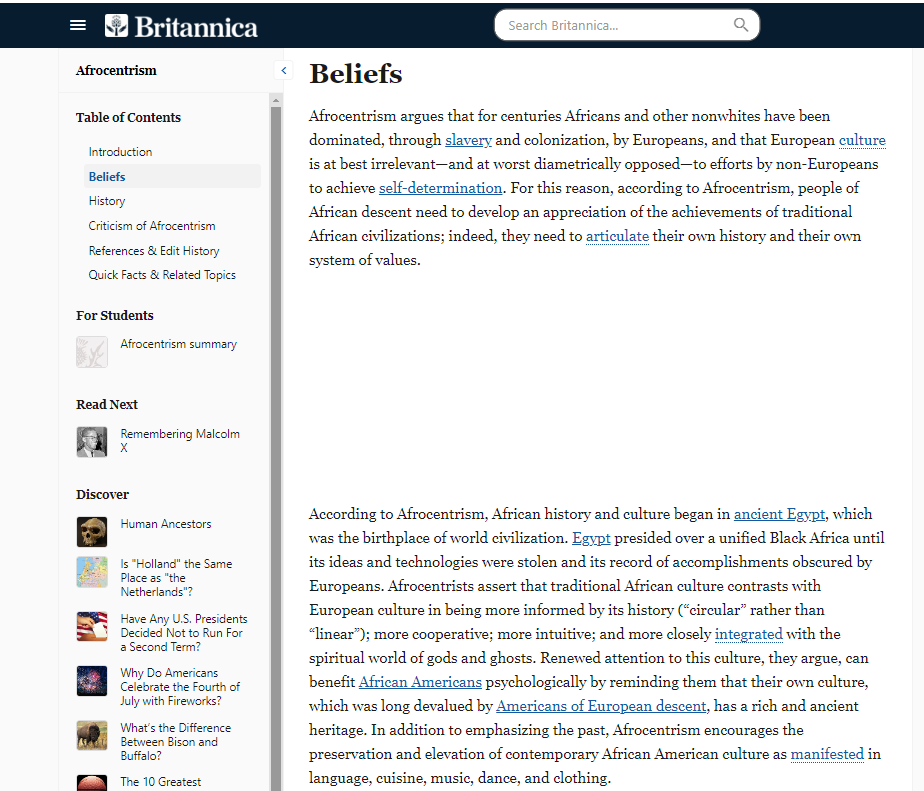This screenshot has width=924, height=791.
Task: Click the sidebar scrollbar up arrow
Action: (x=276, y=100)
